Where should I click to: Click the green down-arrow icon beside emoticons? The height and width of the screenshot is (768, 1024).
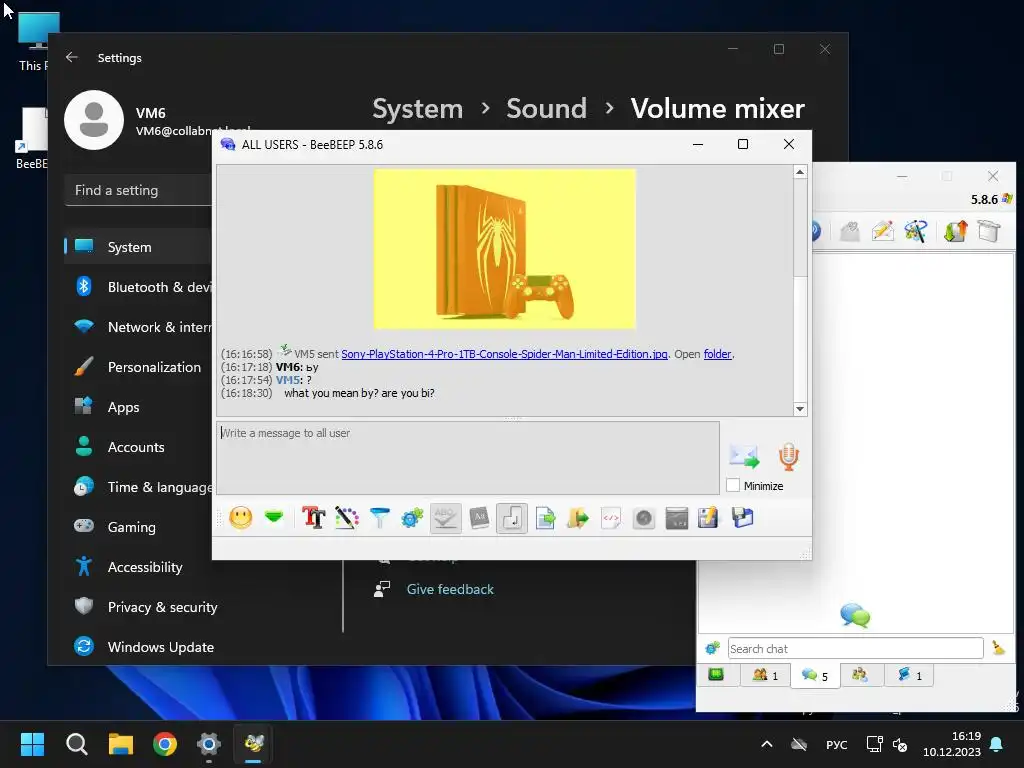pyautogui.click(x=274, y=518)
